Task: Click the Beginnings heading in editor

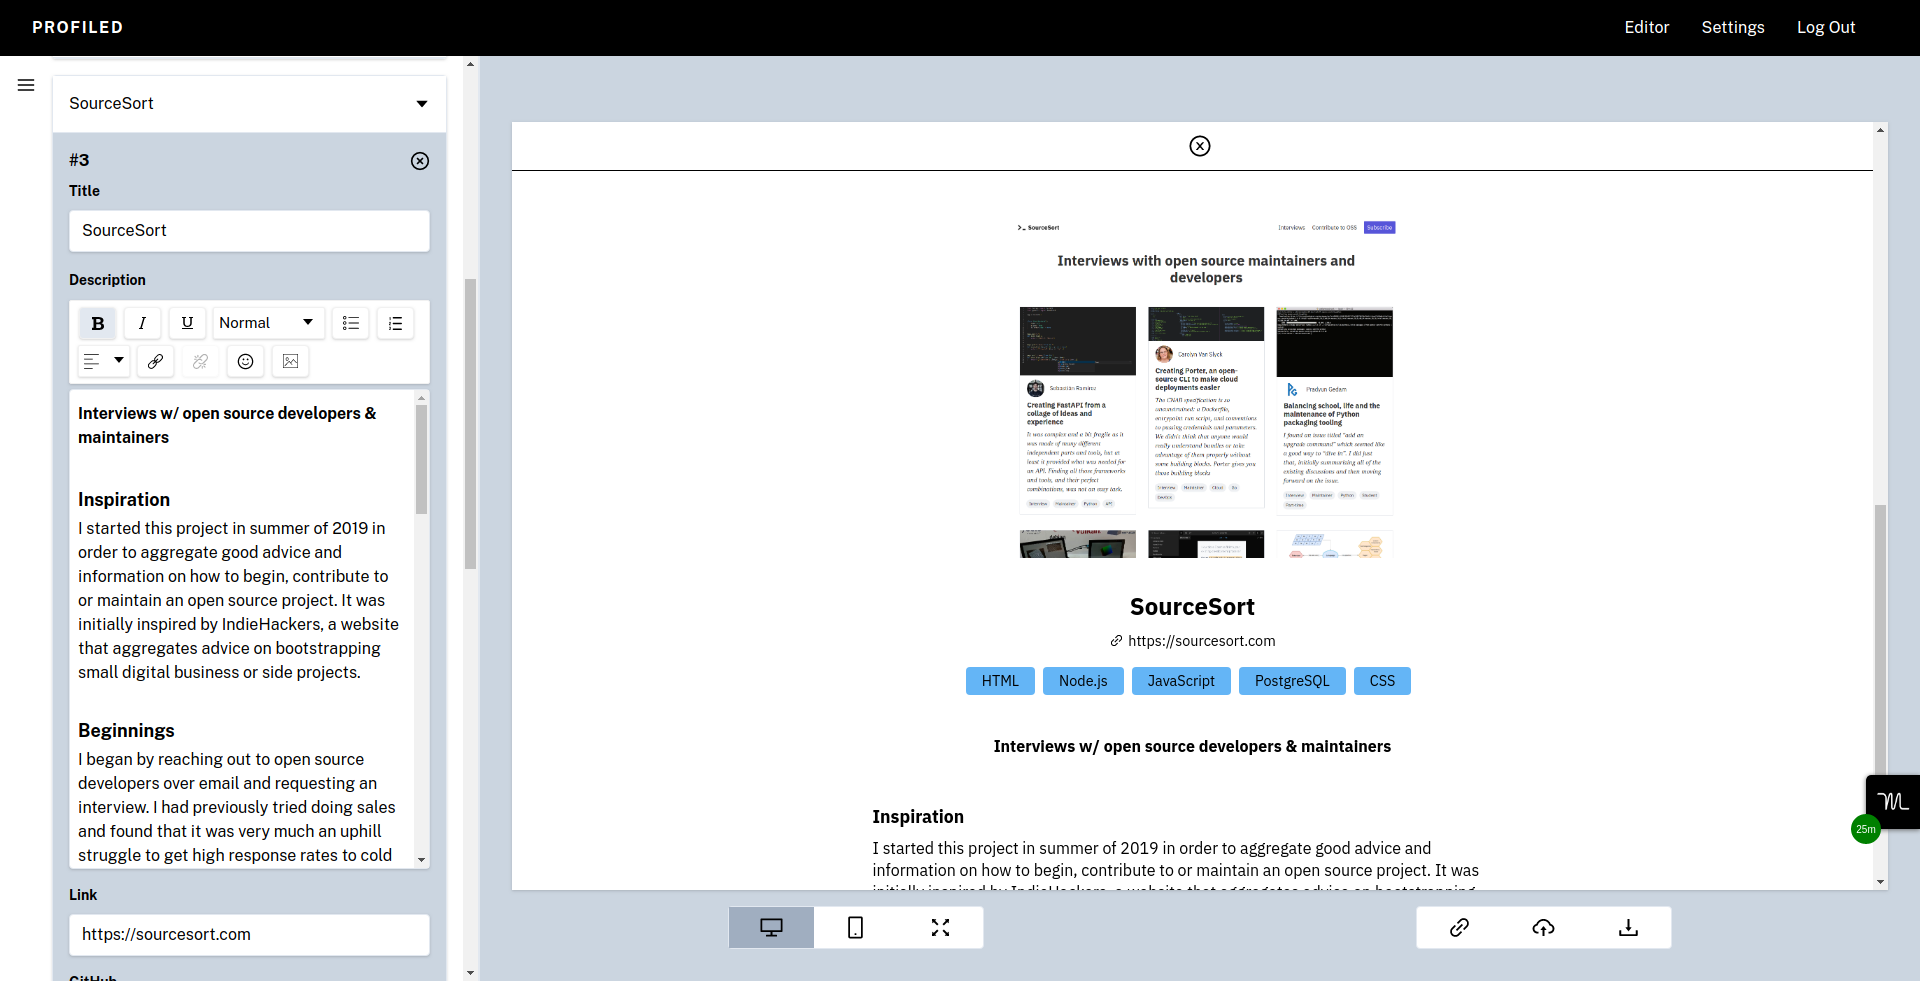Action: [126, 731]
